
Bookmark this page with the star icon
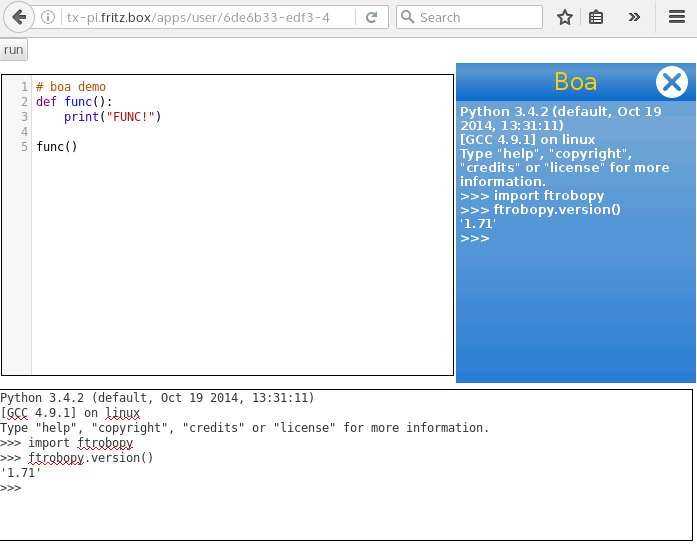(565, 17)
